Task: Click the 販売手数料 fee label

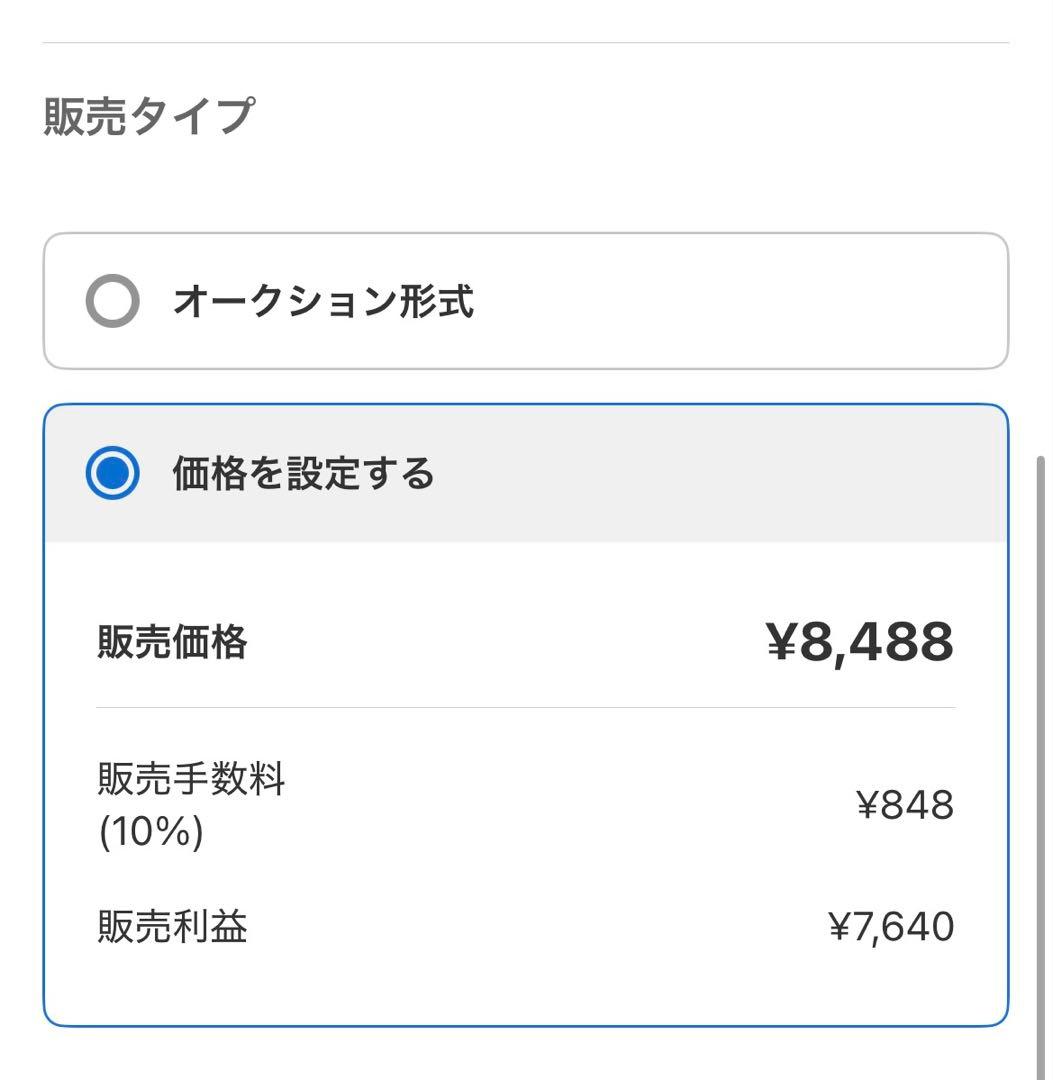Action: (191, 779)
